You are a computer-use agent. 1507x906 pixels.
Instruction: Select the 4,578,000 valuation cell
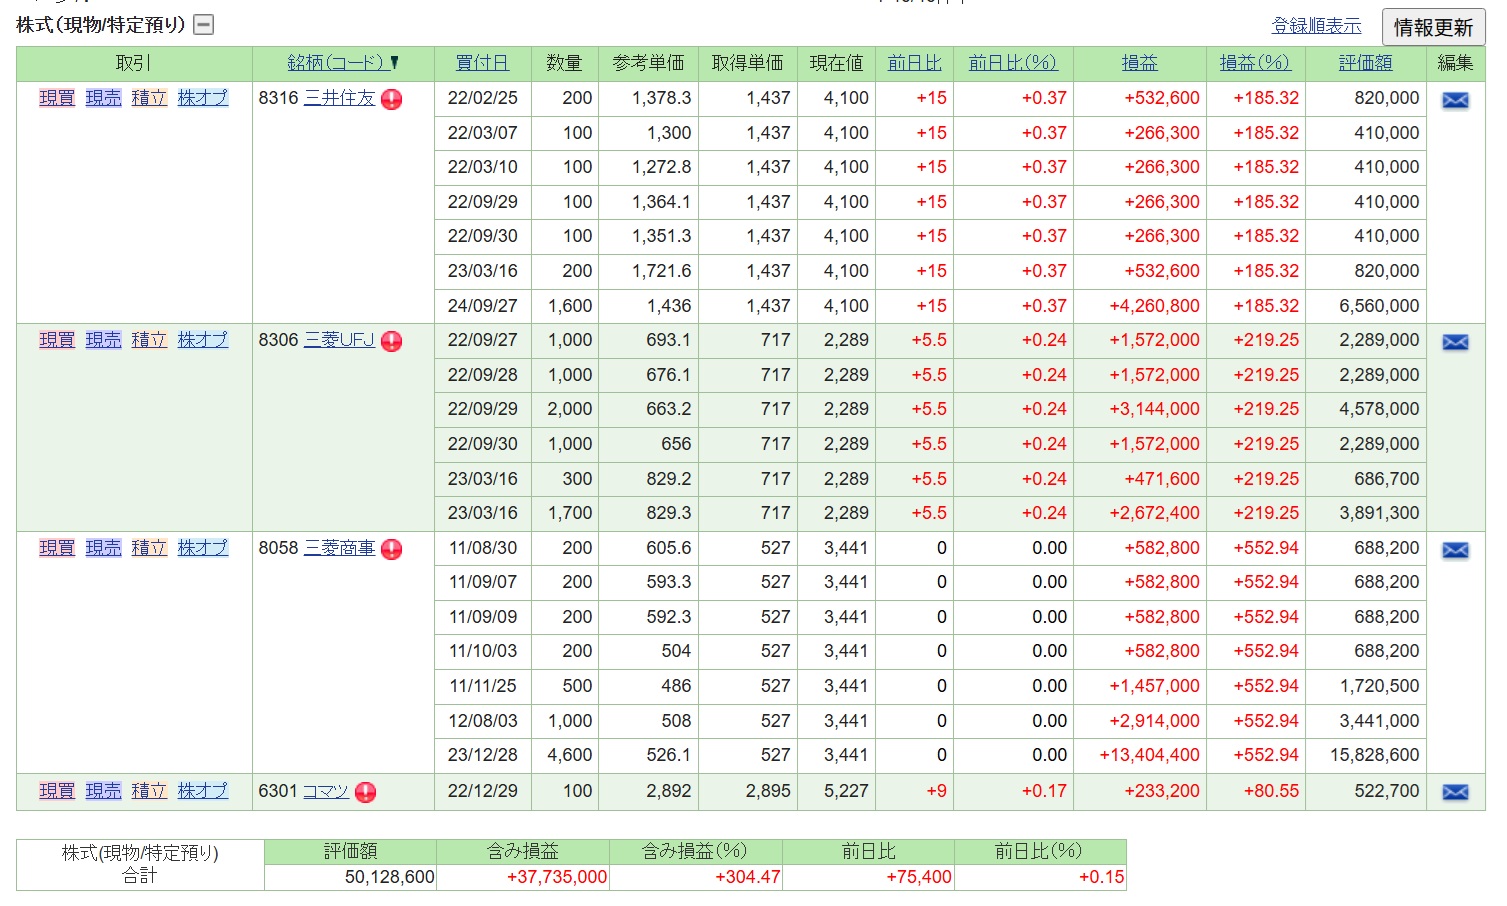tap(1366, 409)
